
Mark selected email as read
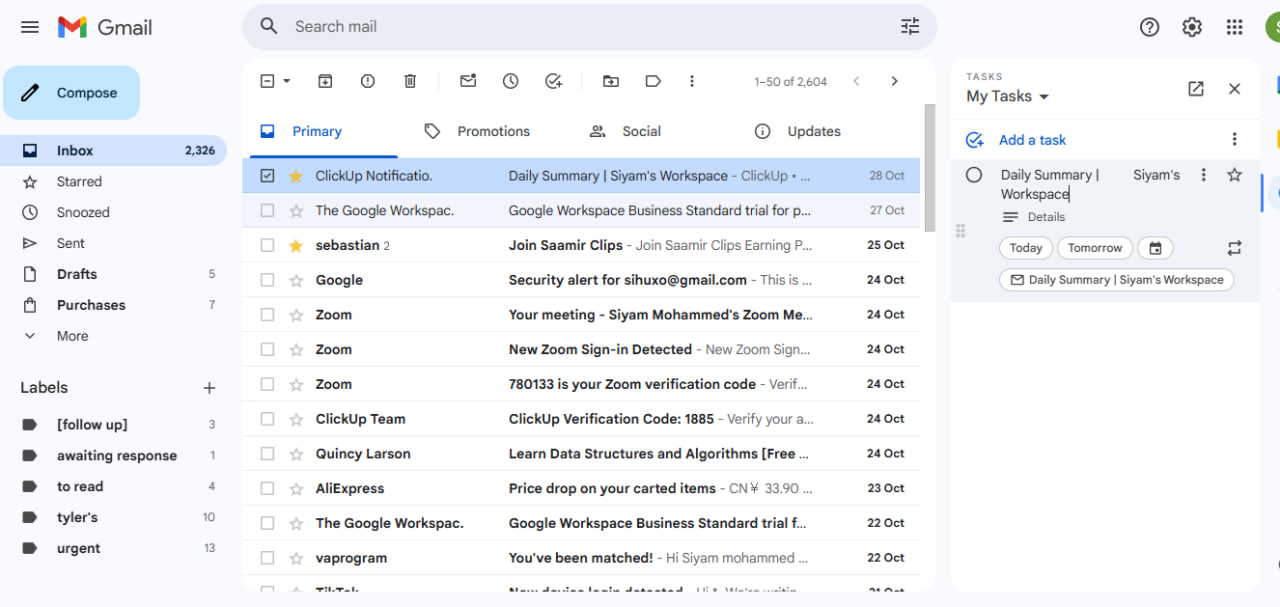[x=467, y=81]
